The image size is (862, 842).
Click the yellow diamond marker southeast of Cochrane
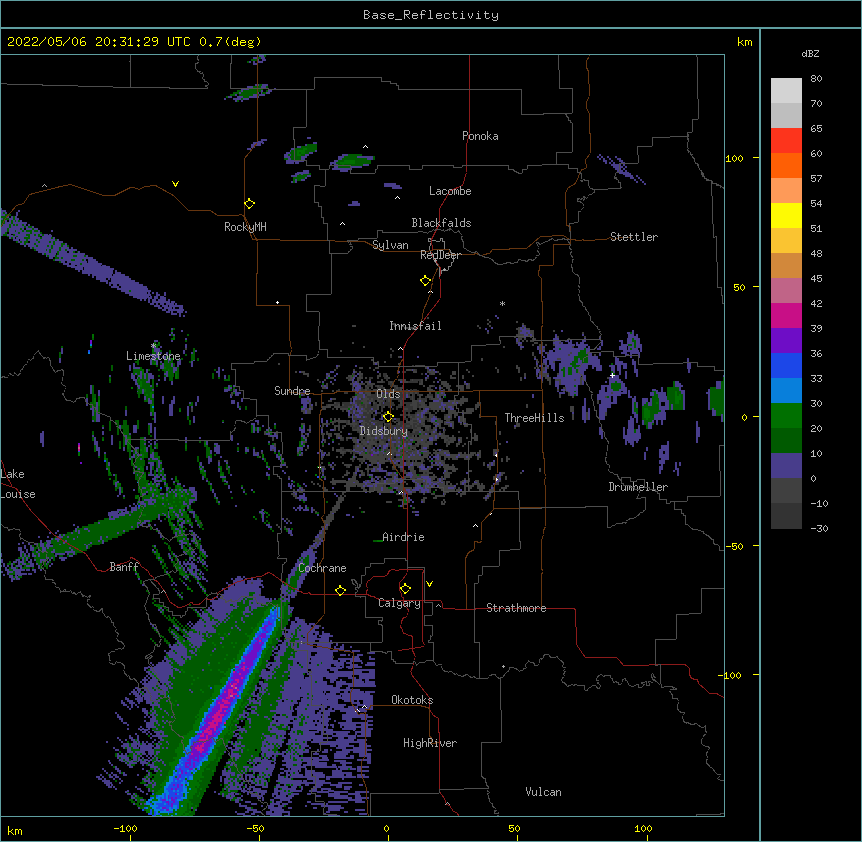[340, 590]
